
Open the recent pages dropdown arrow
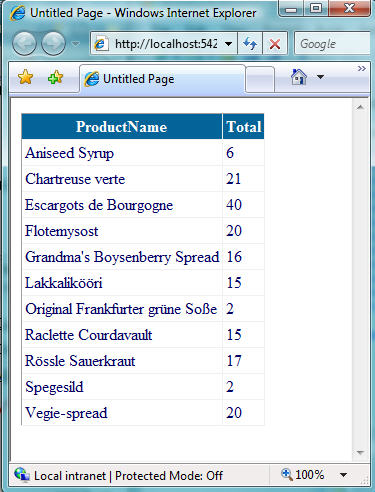[x=76, y=44]
